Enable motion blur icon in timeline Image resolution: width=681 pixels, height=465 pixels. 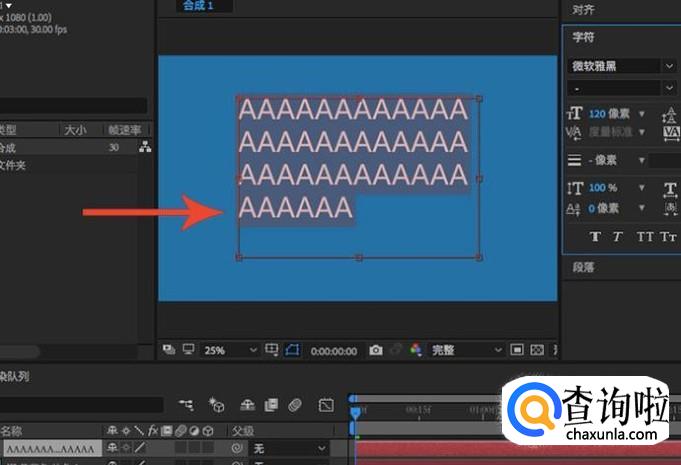pyautogui.click(x=295, y=405)
